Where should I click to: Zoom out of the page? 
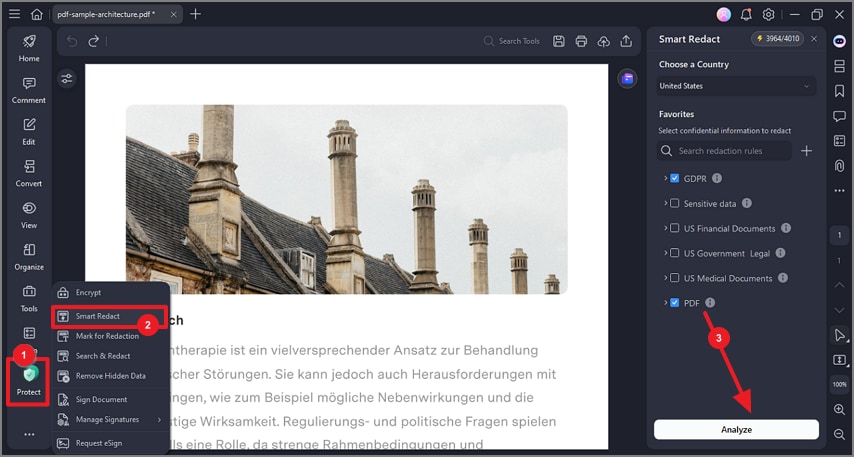[x=839, y=434]
